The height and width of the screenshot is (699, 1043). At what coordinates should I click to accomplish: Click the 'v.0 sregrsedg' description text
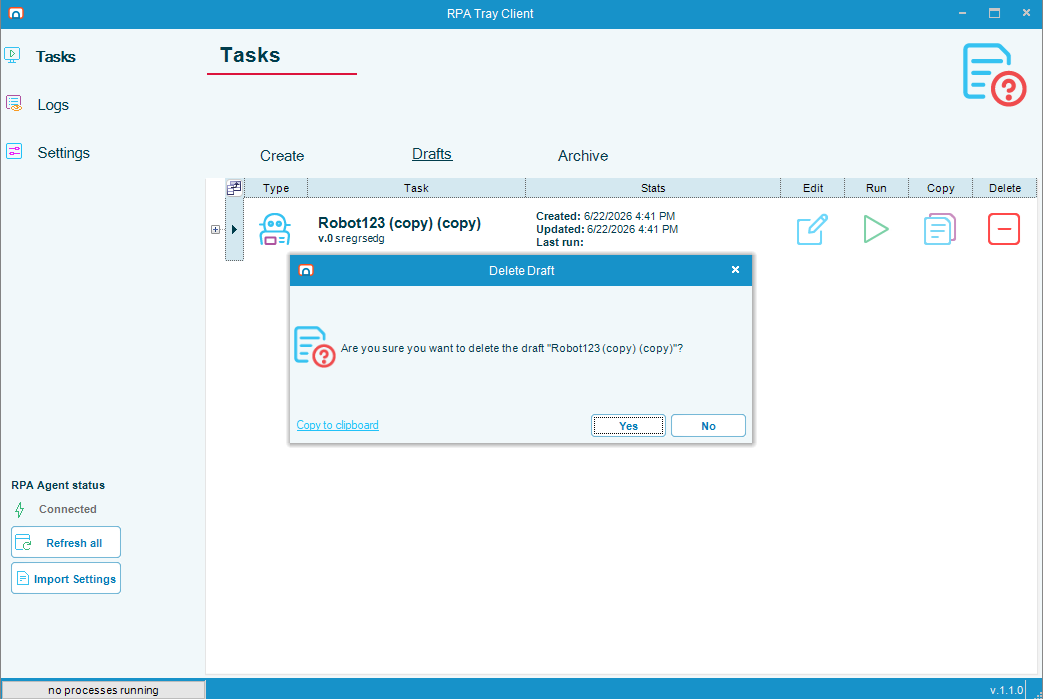point(351,238)
